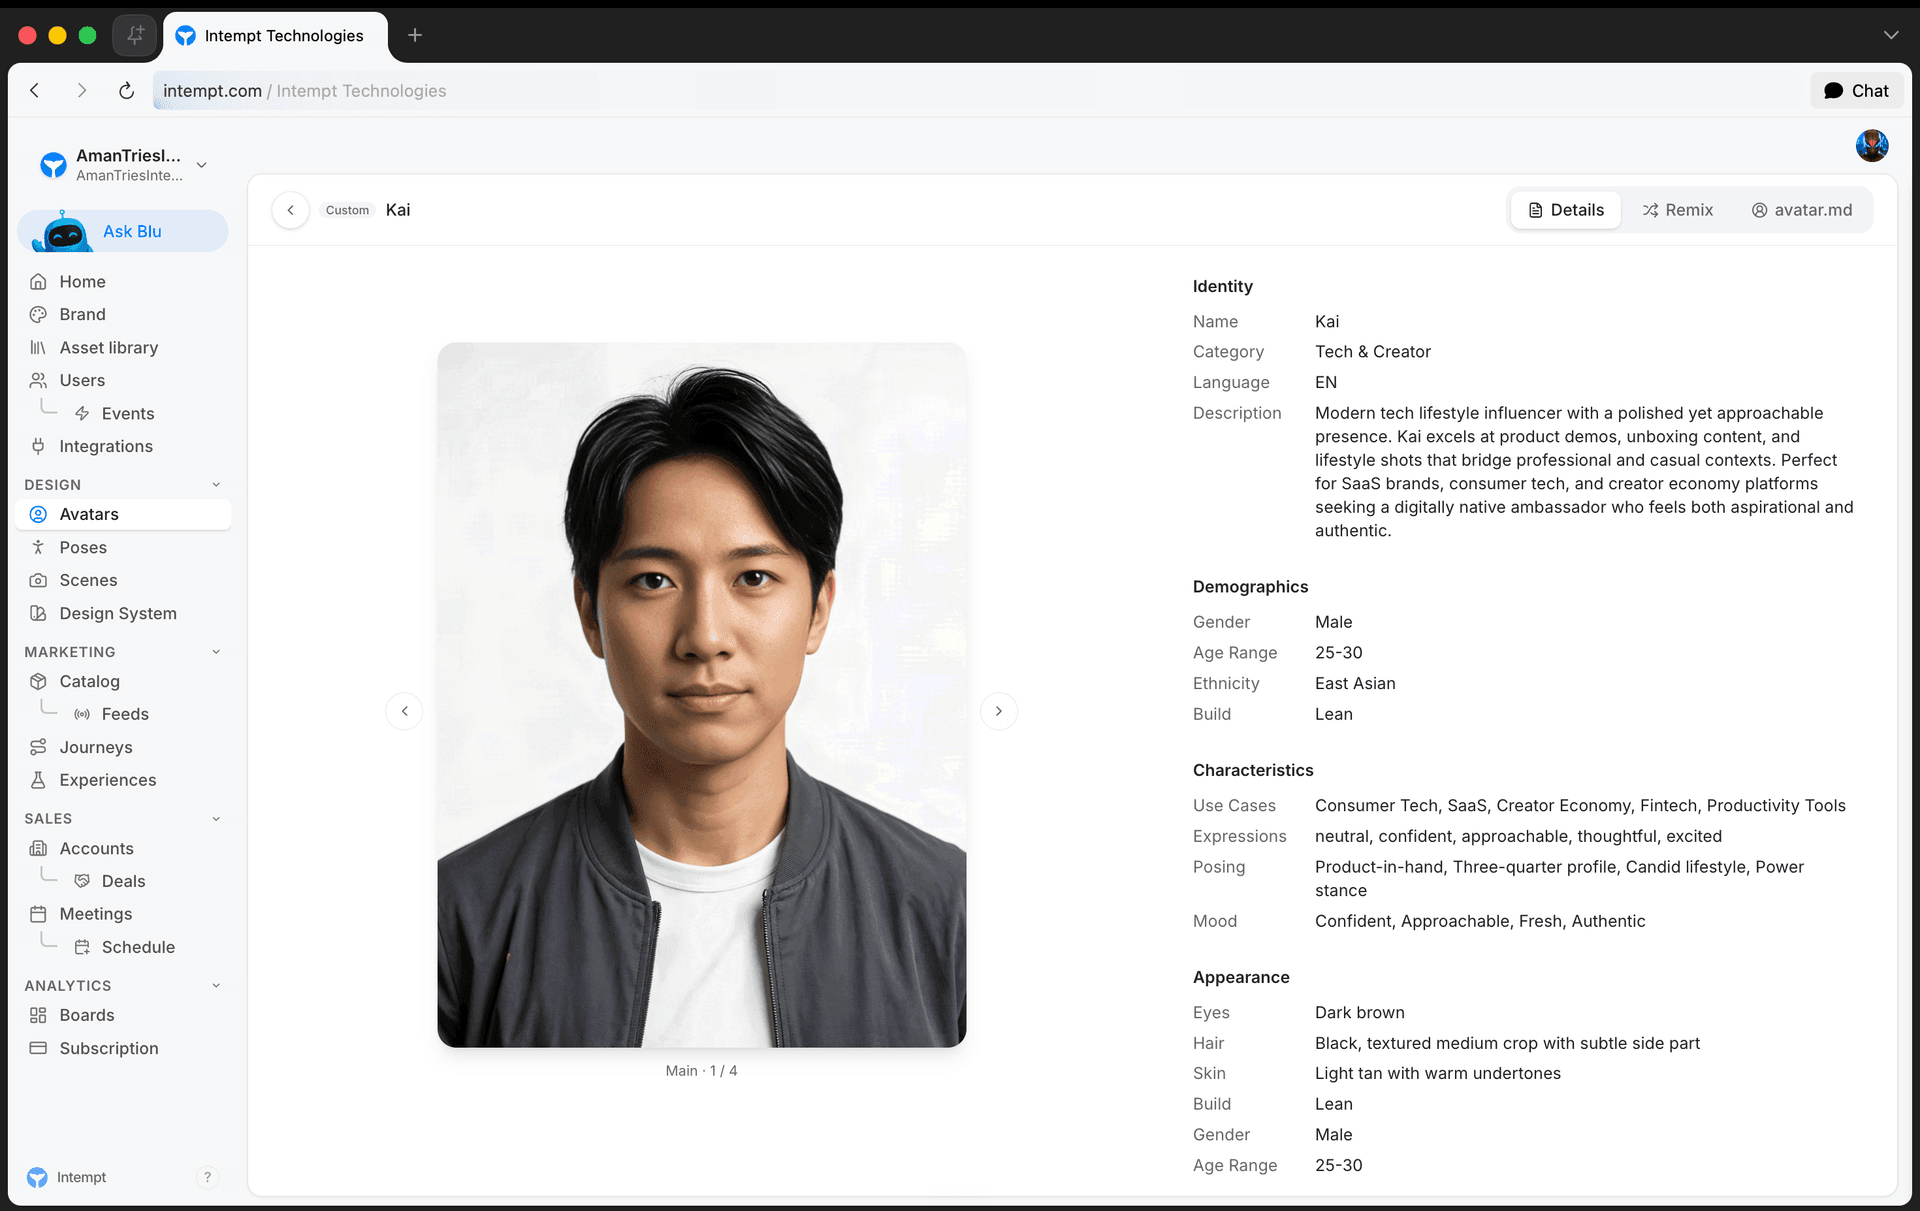Click the user profile avatar picture

tap(1872, 146)
